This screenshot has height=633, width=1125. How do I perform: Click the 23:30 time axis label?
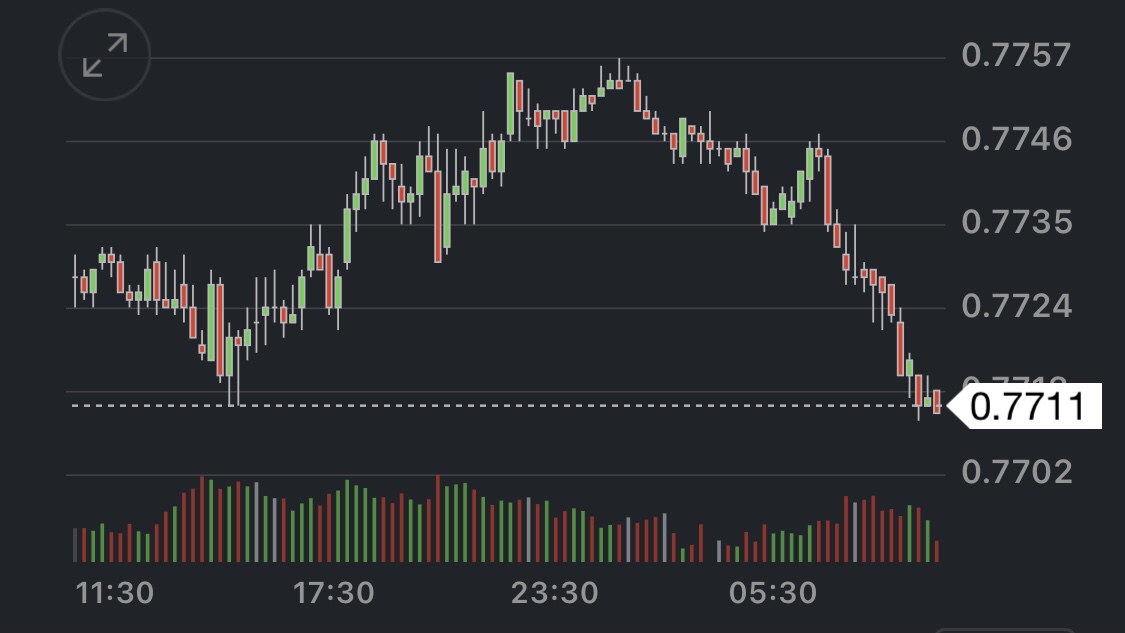pyautogui.click(x=554, y=593)
